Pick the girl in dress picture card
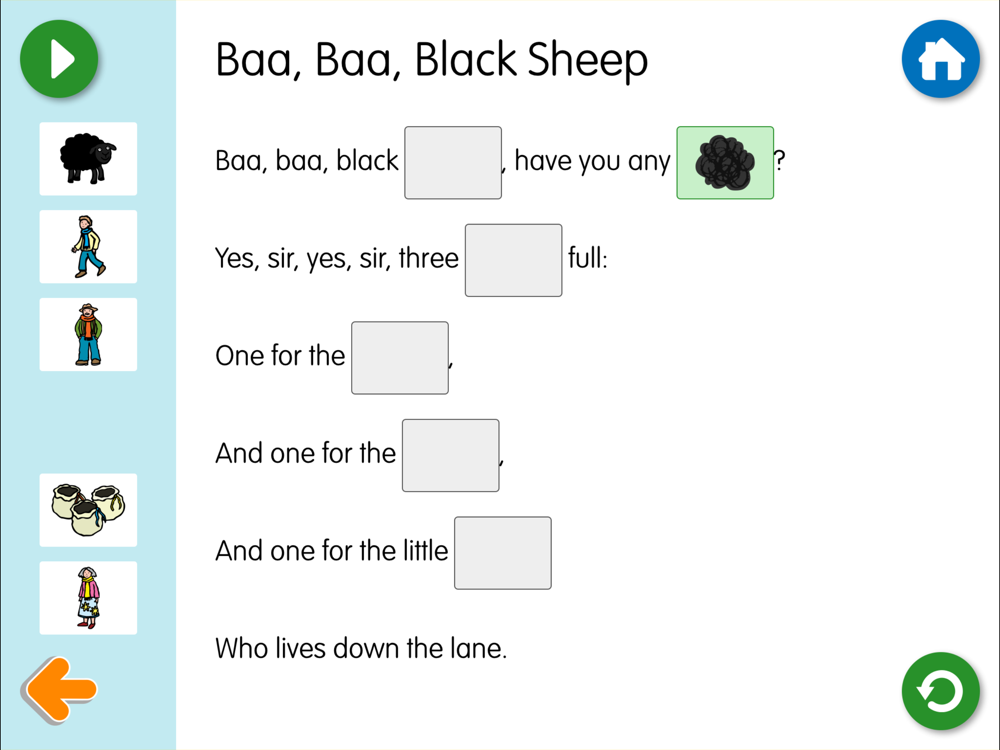 point(88,598)
